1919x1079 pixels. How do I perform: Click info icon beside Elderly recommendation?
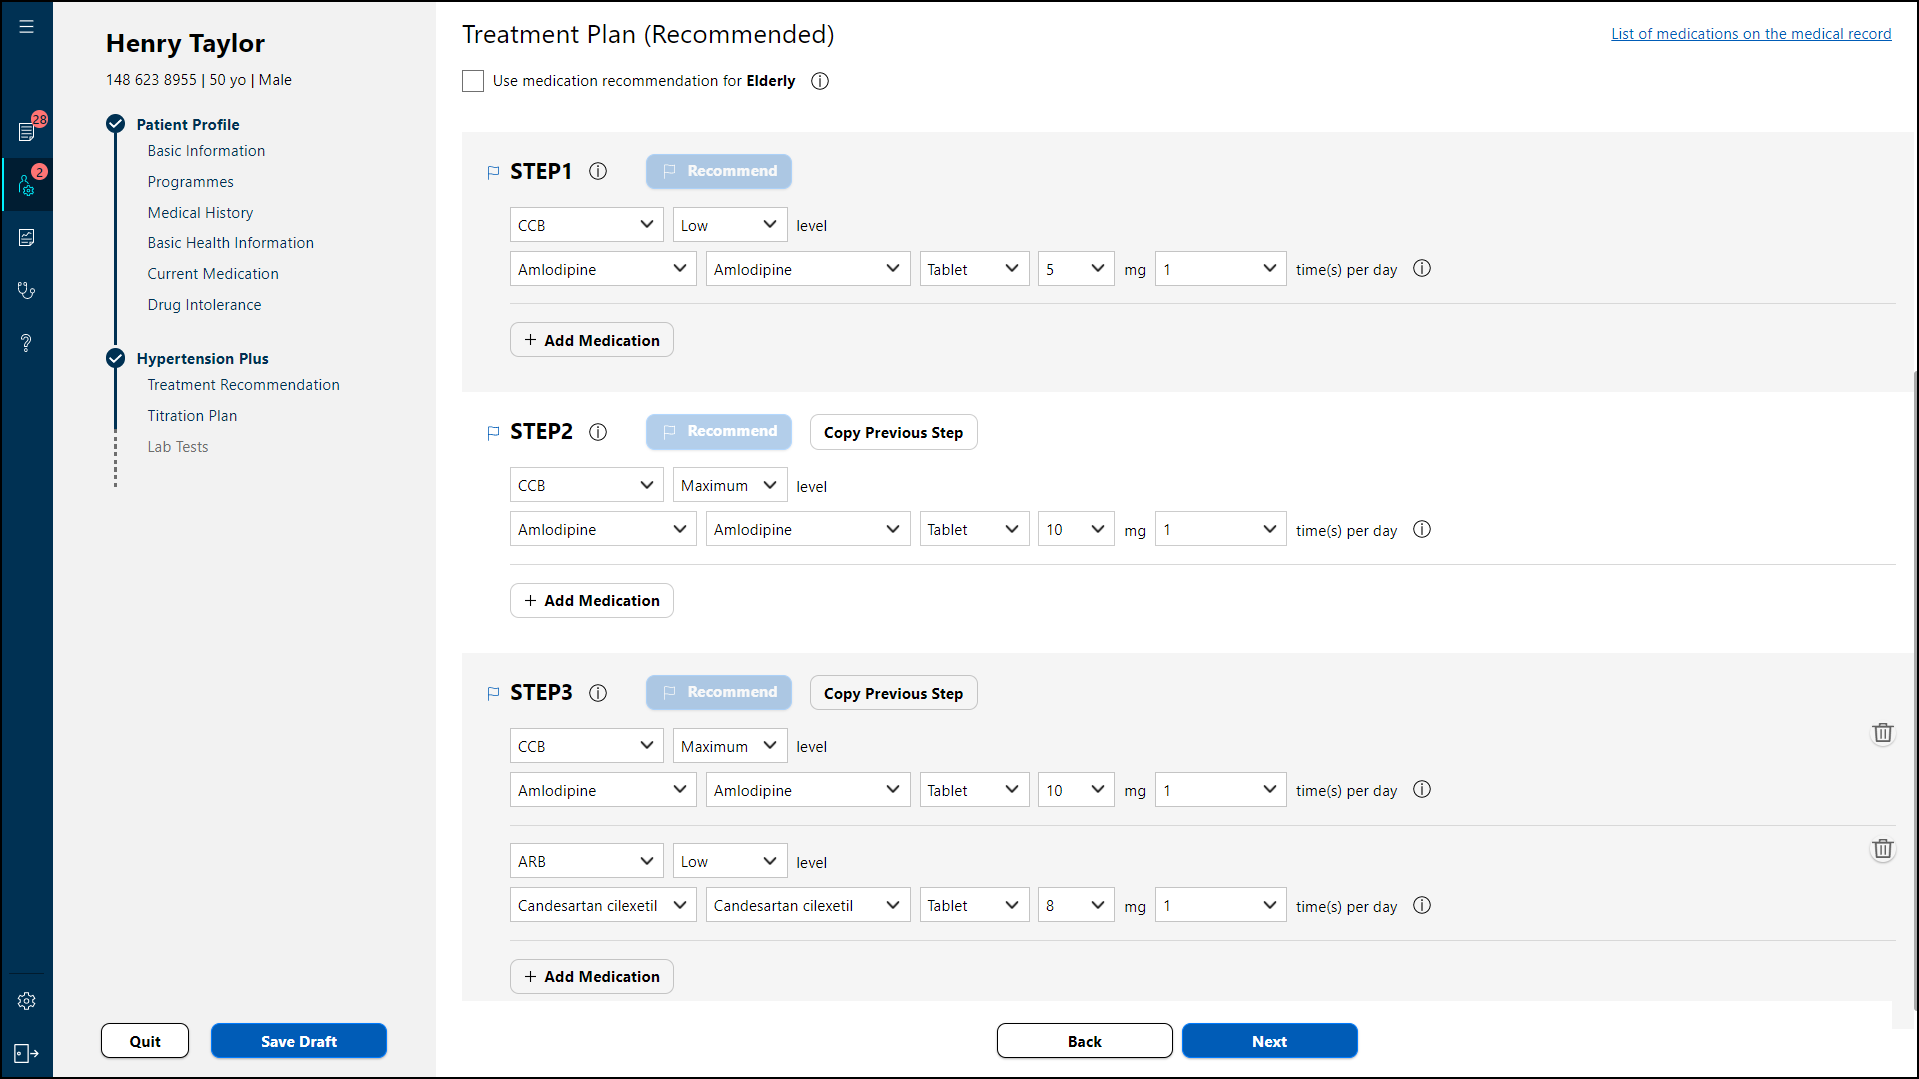pyautogui.click(x=820, y=81)
